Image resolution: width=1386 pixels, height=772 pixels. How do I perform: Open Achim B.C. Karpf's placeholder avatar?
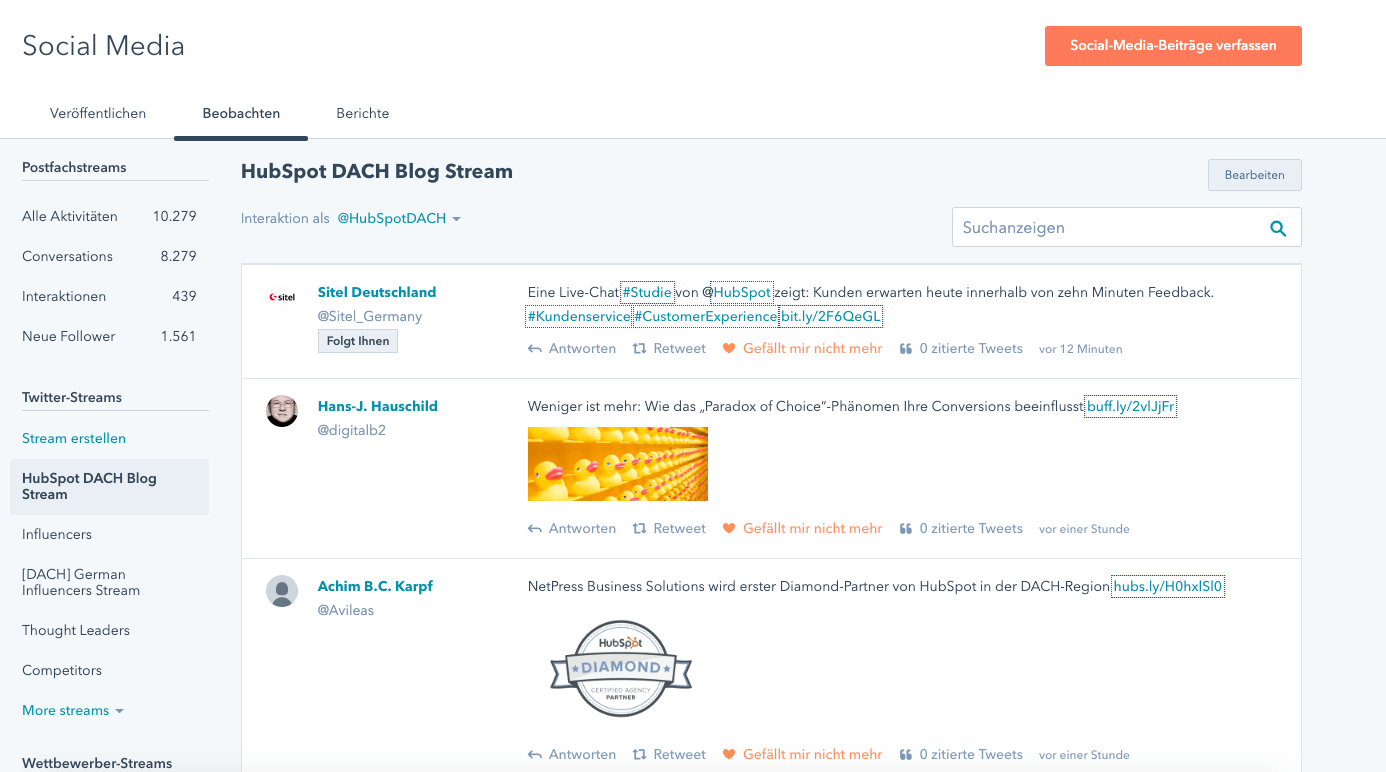pos(282,591)
